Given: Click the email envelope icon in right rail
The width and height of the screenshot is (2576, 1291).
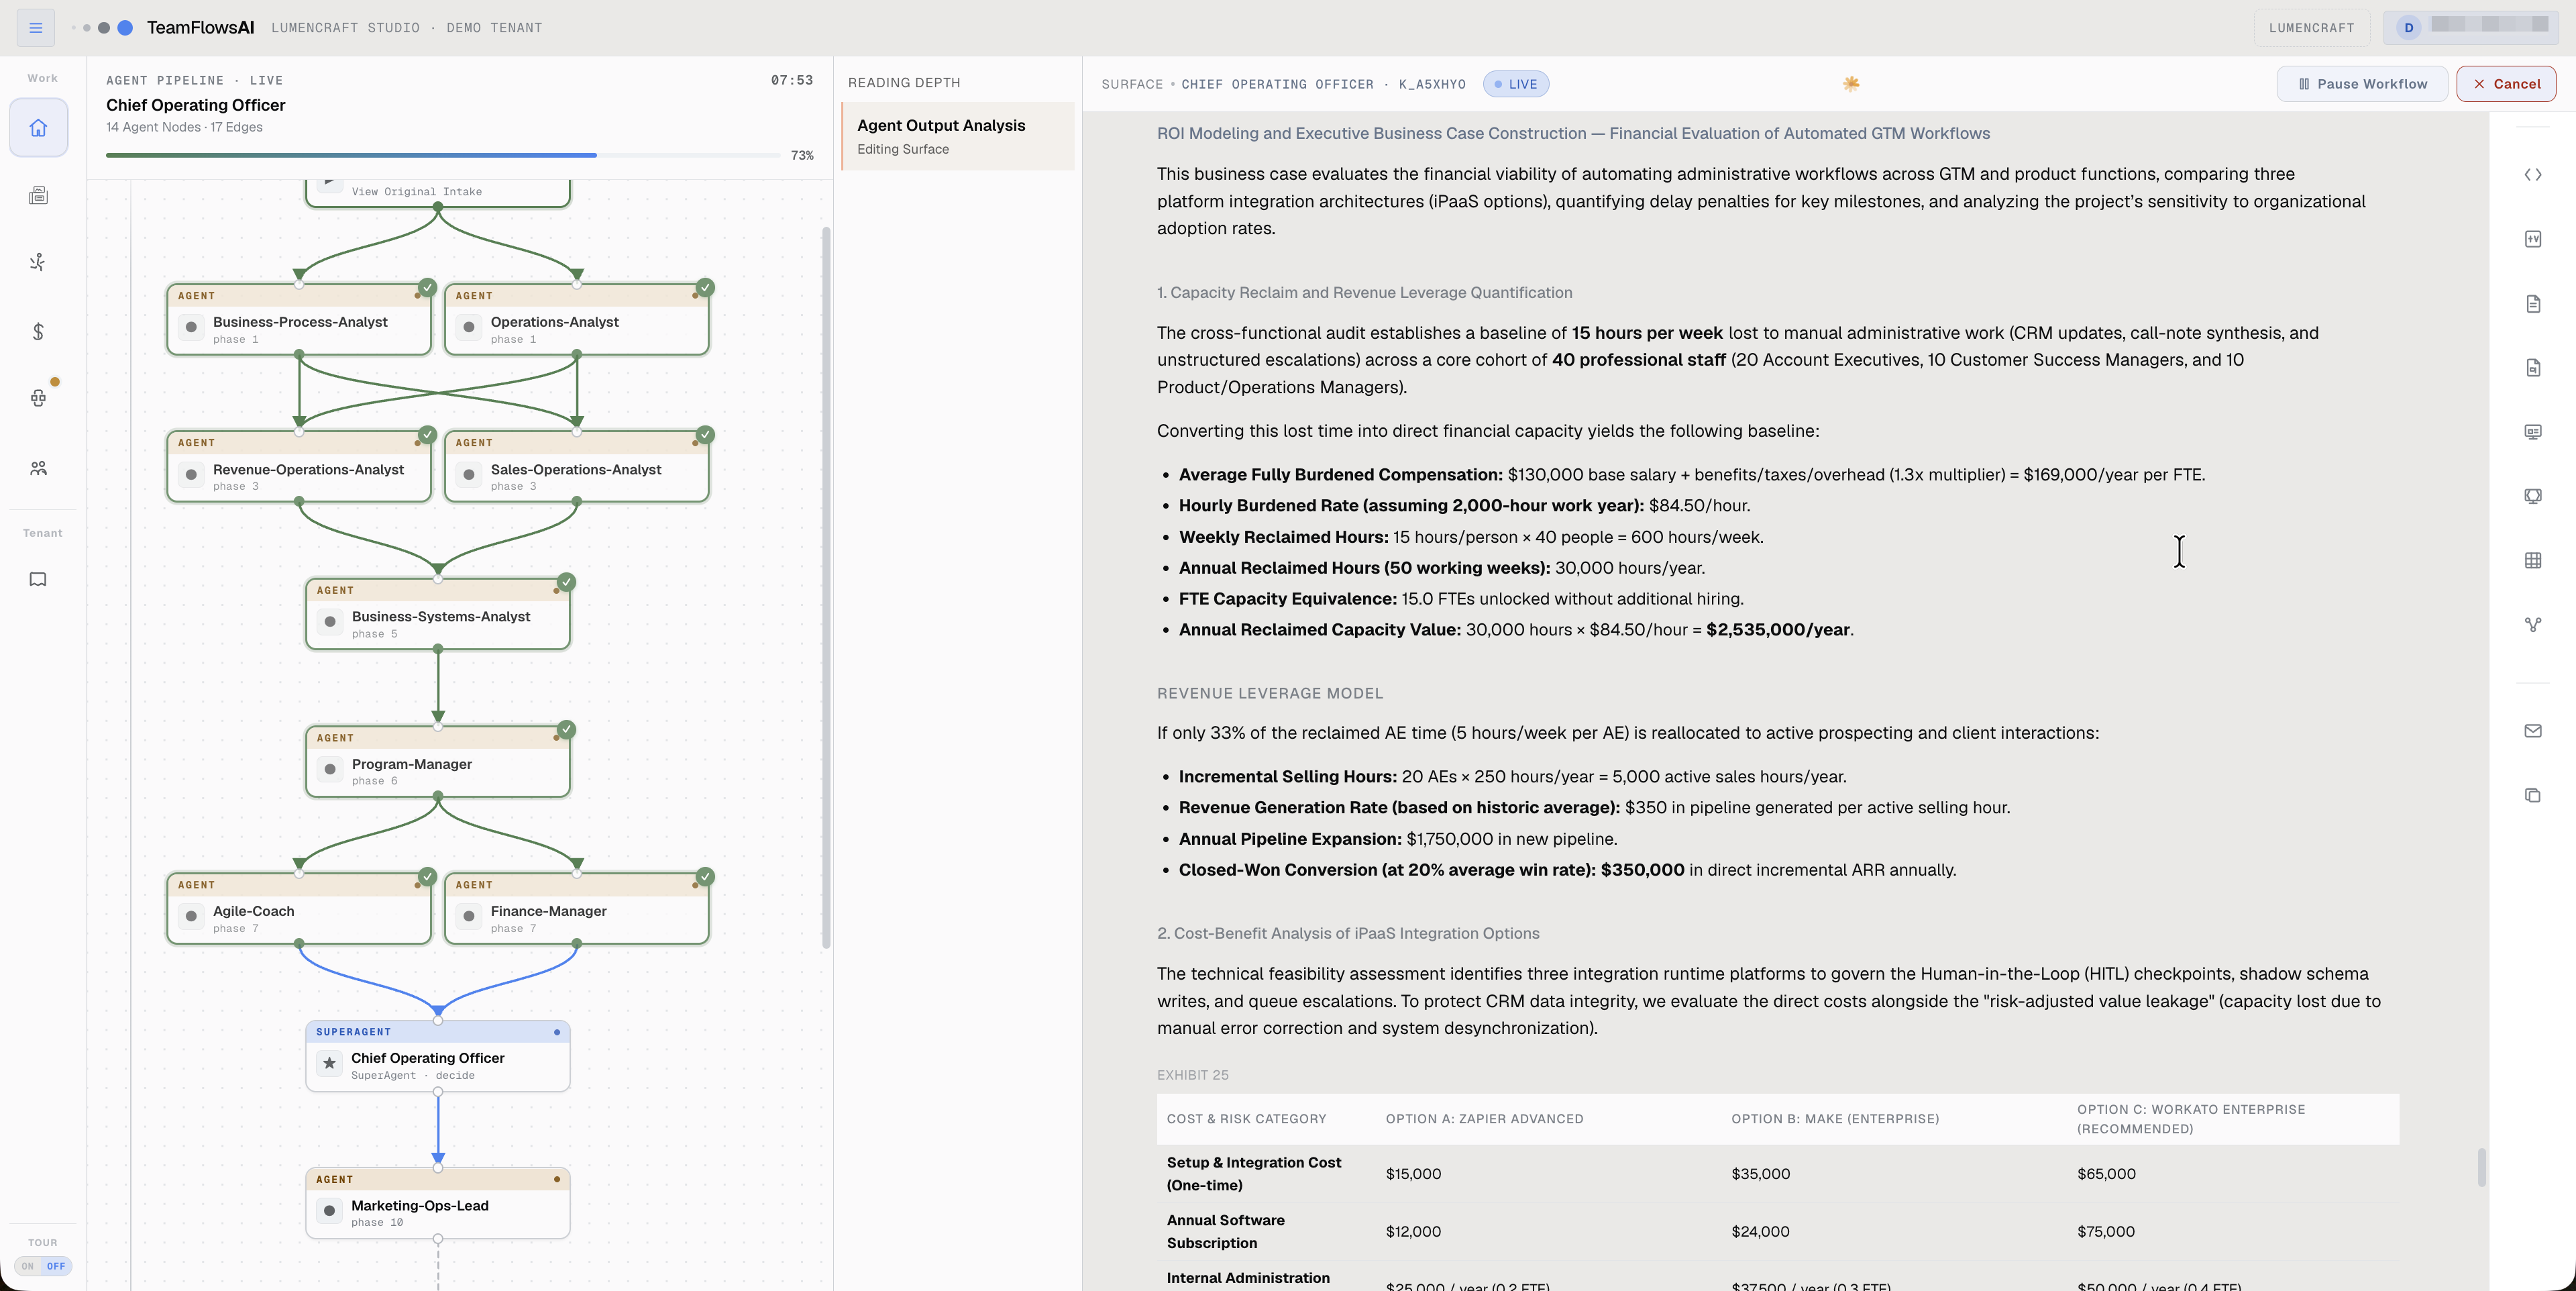Looking at the screenshot, I should [x=2532, y=731].
